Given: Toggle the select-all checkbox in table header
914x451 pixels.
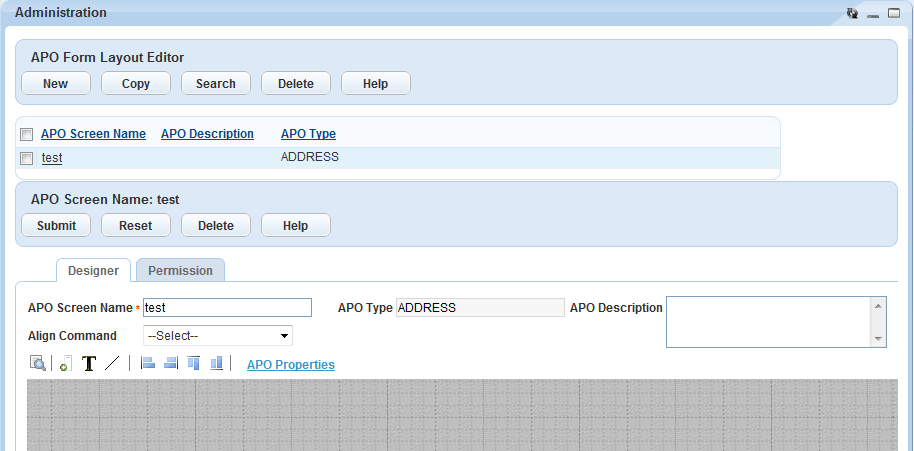Looking at the screenshot, I should pos(27,134).
